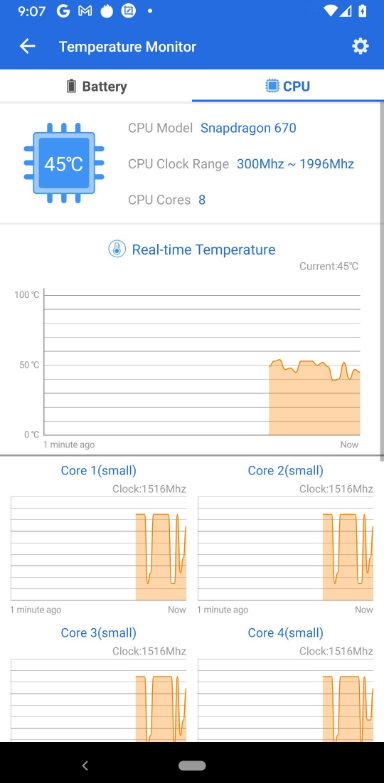Open settings via the gear icon
384x783 pixels.
pos(360,46)
